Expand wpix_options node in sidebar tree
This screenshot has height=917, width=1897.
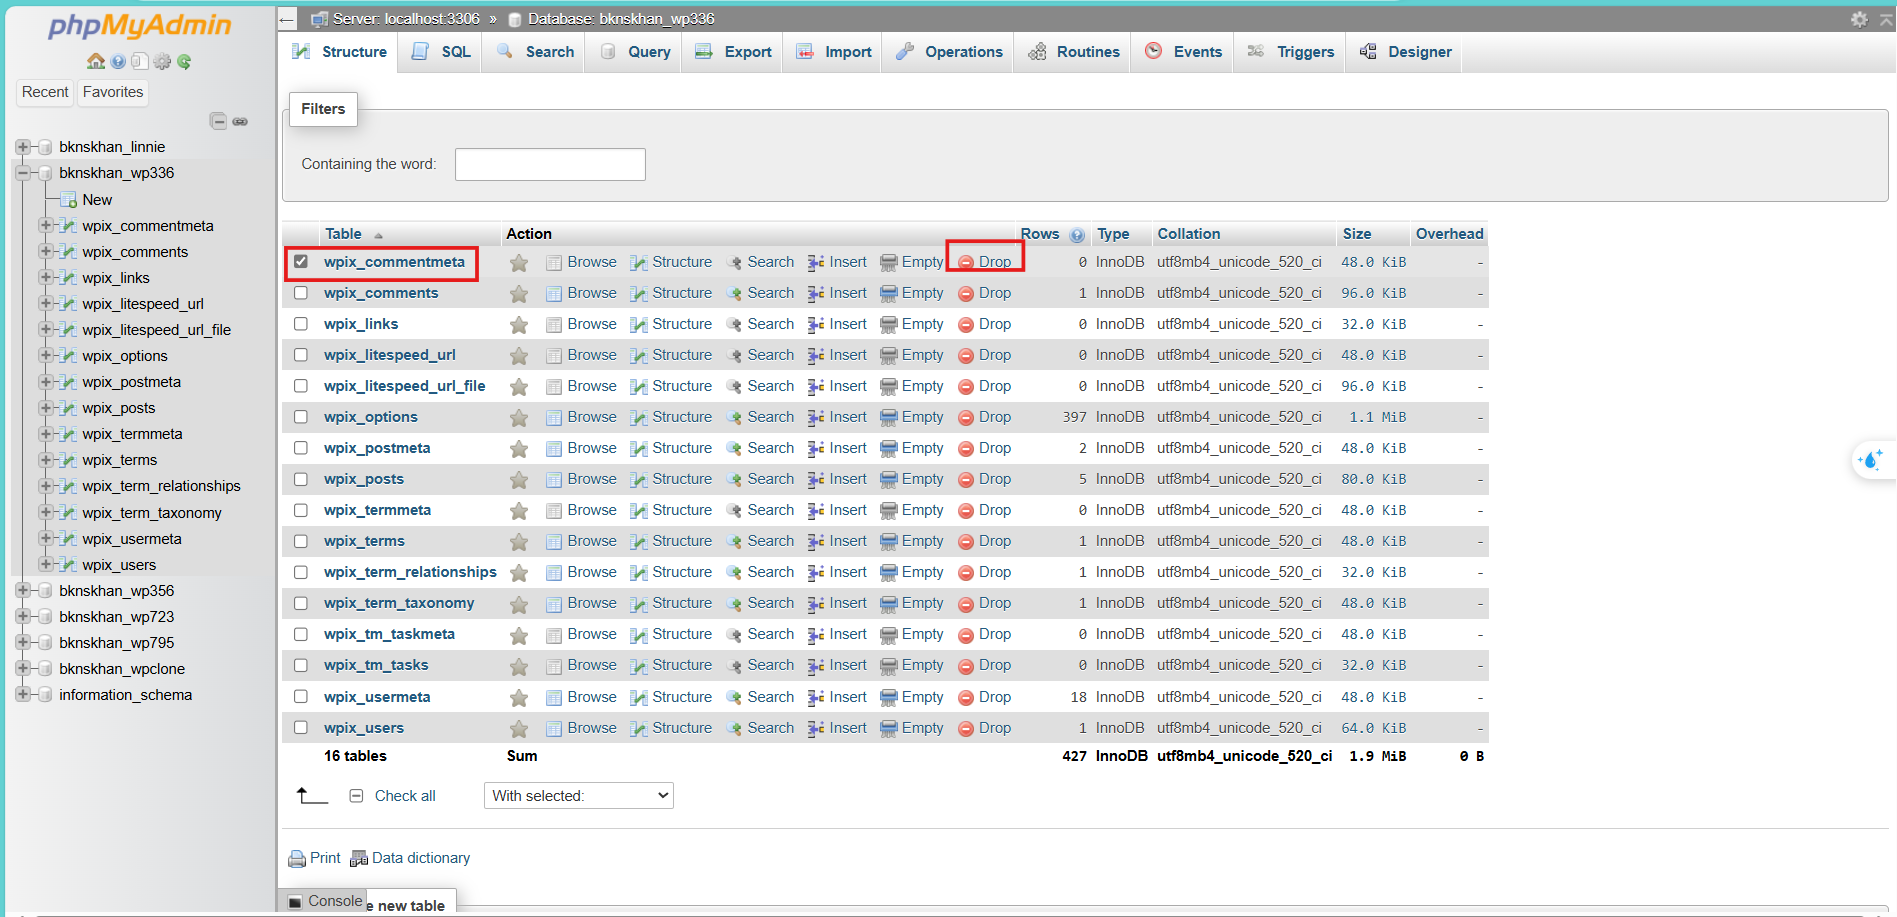pos(45,356)
